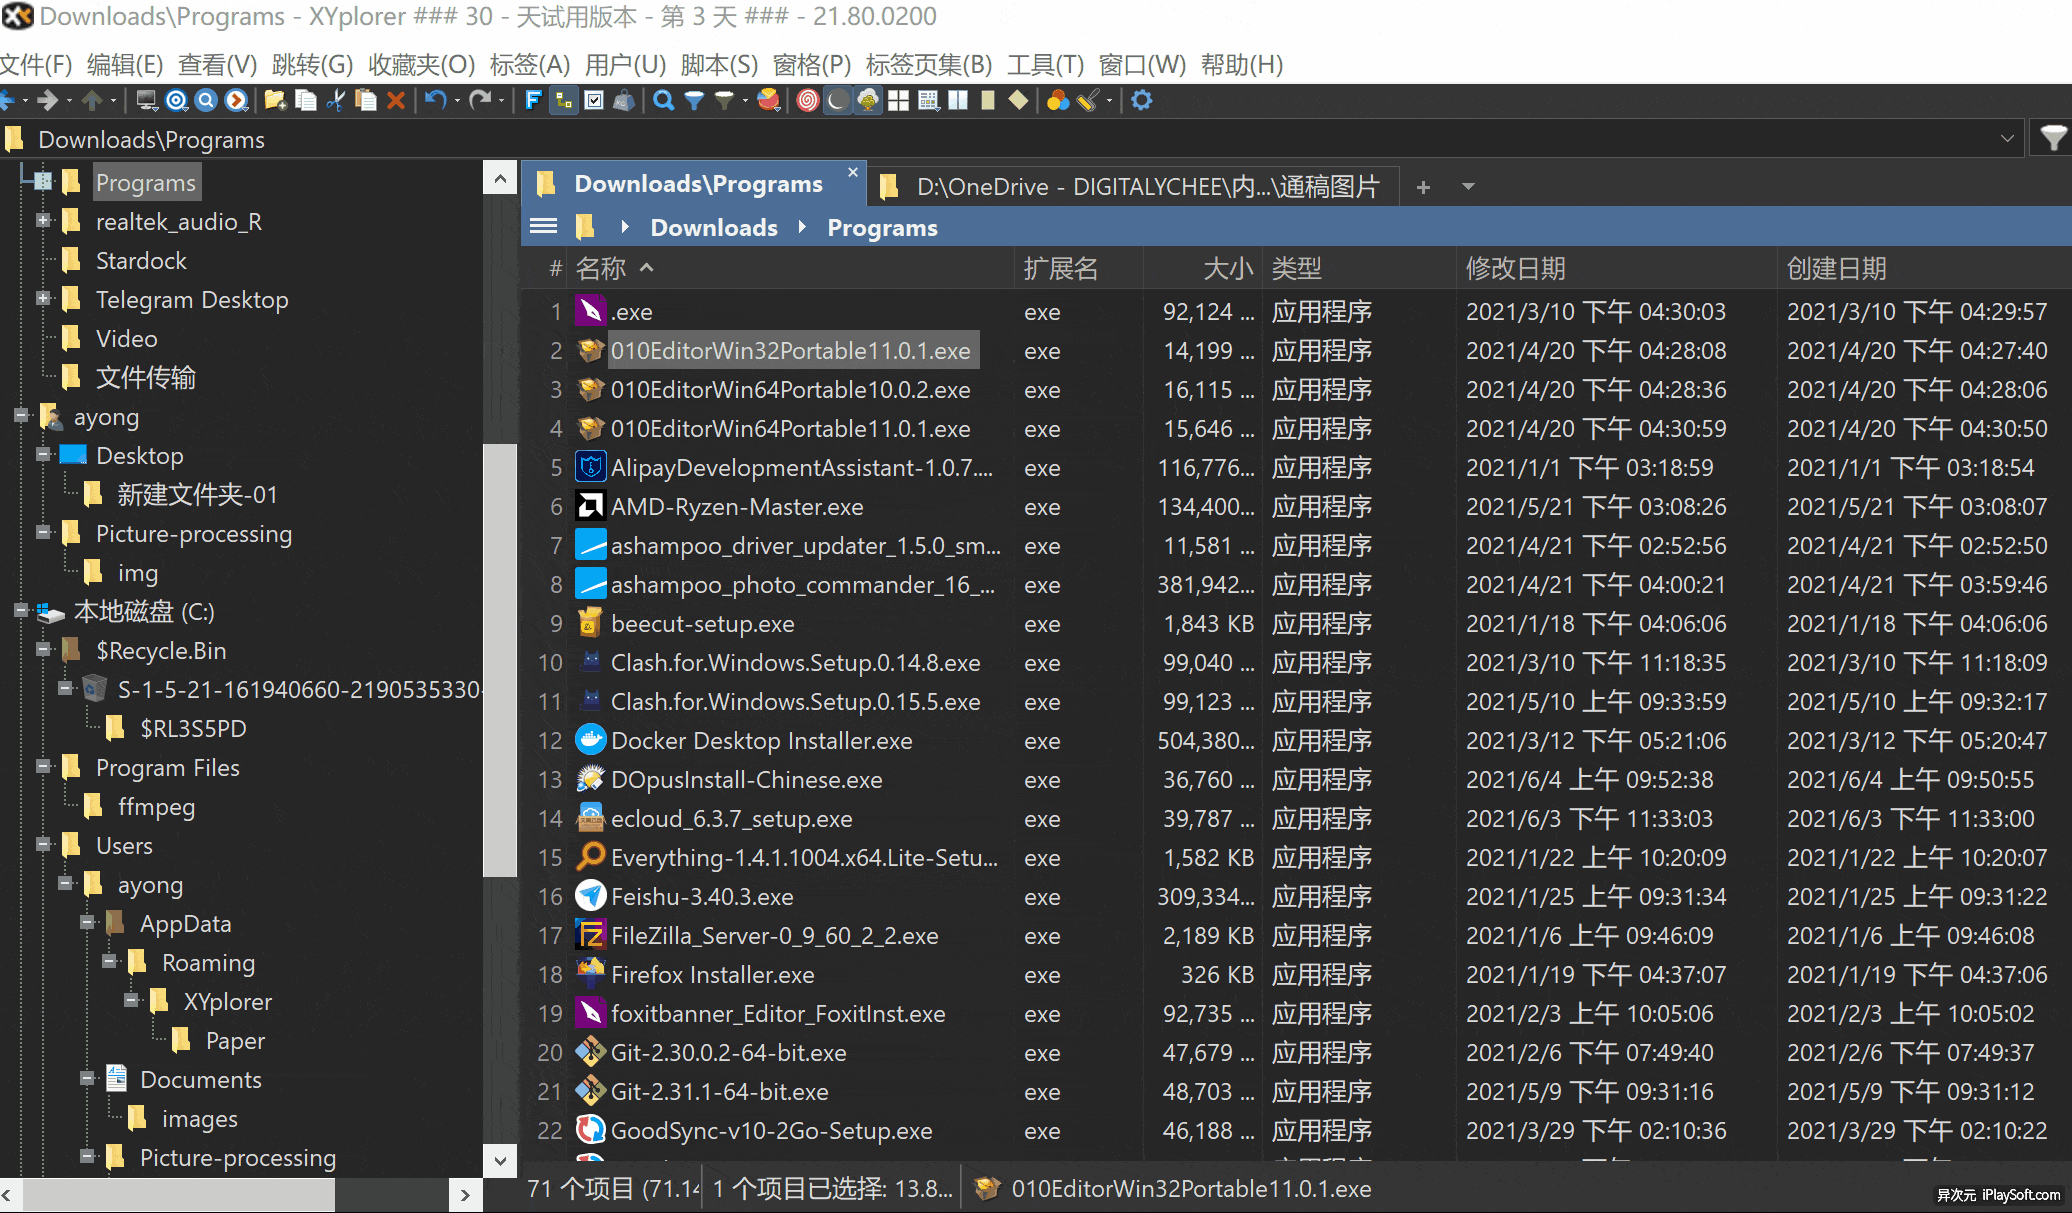The height and width of the screenshot is (1213, 2072).
Task: Open find files with the magnifier icon
Action: (x=663, y=100)
